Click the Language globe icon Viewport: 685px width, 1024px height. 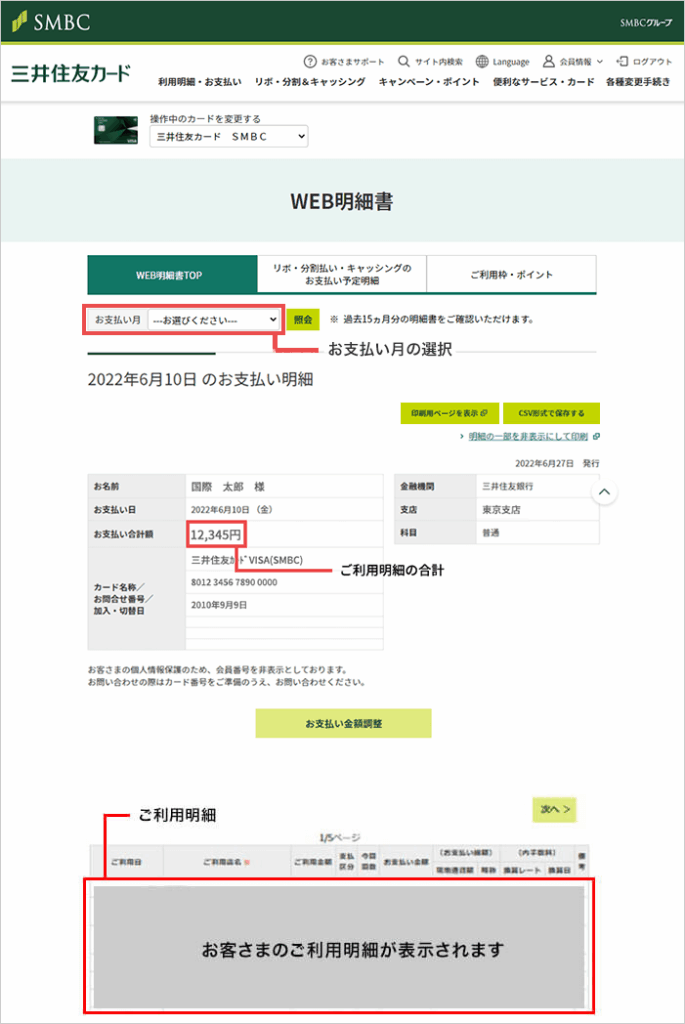pos(483,61)
